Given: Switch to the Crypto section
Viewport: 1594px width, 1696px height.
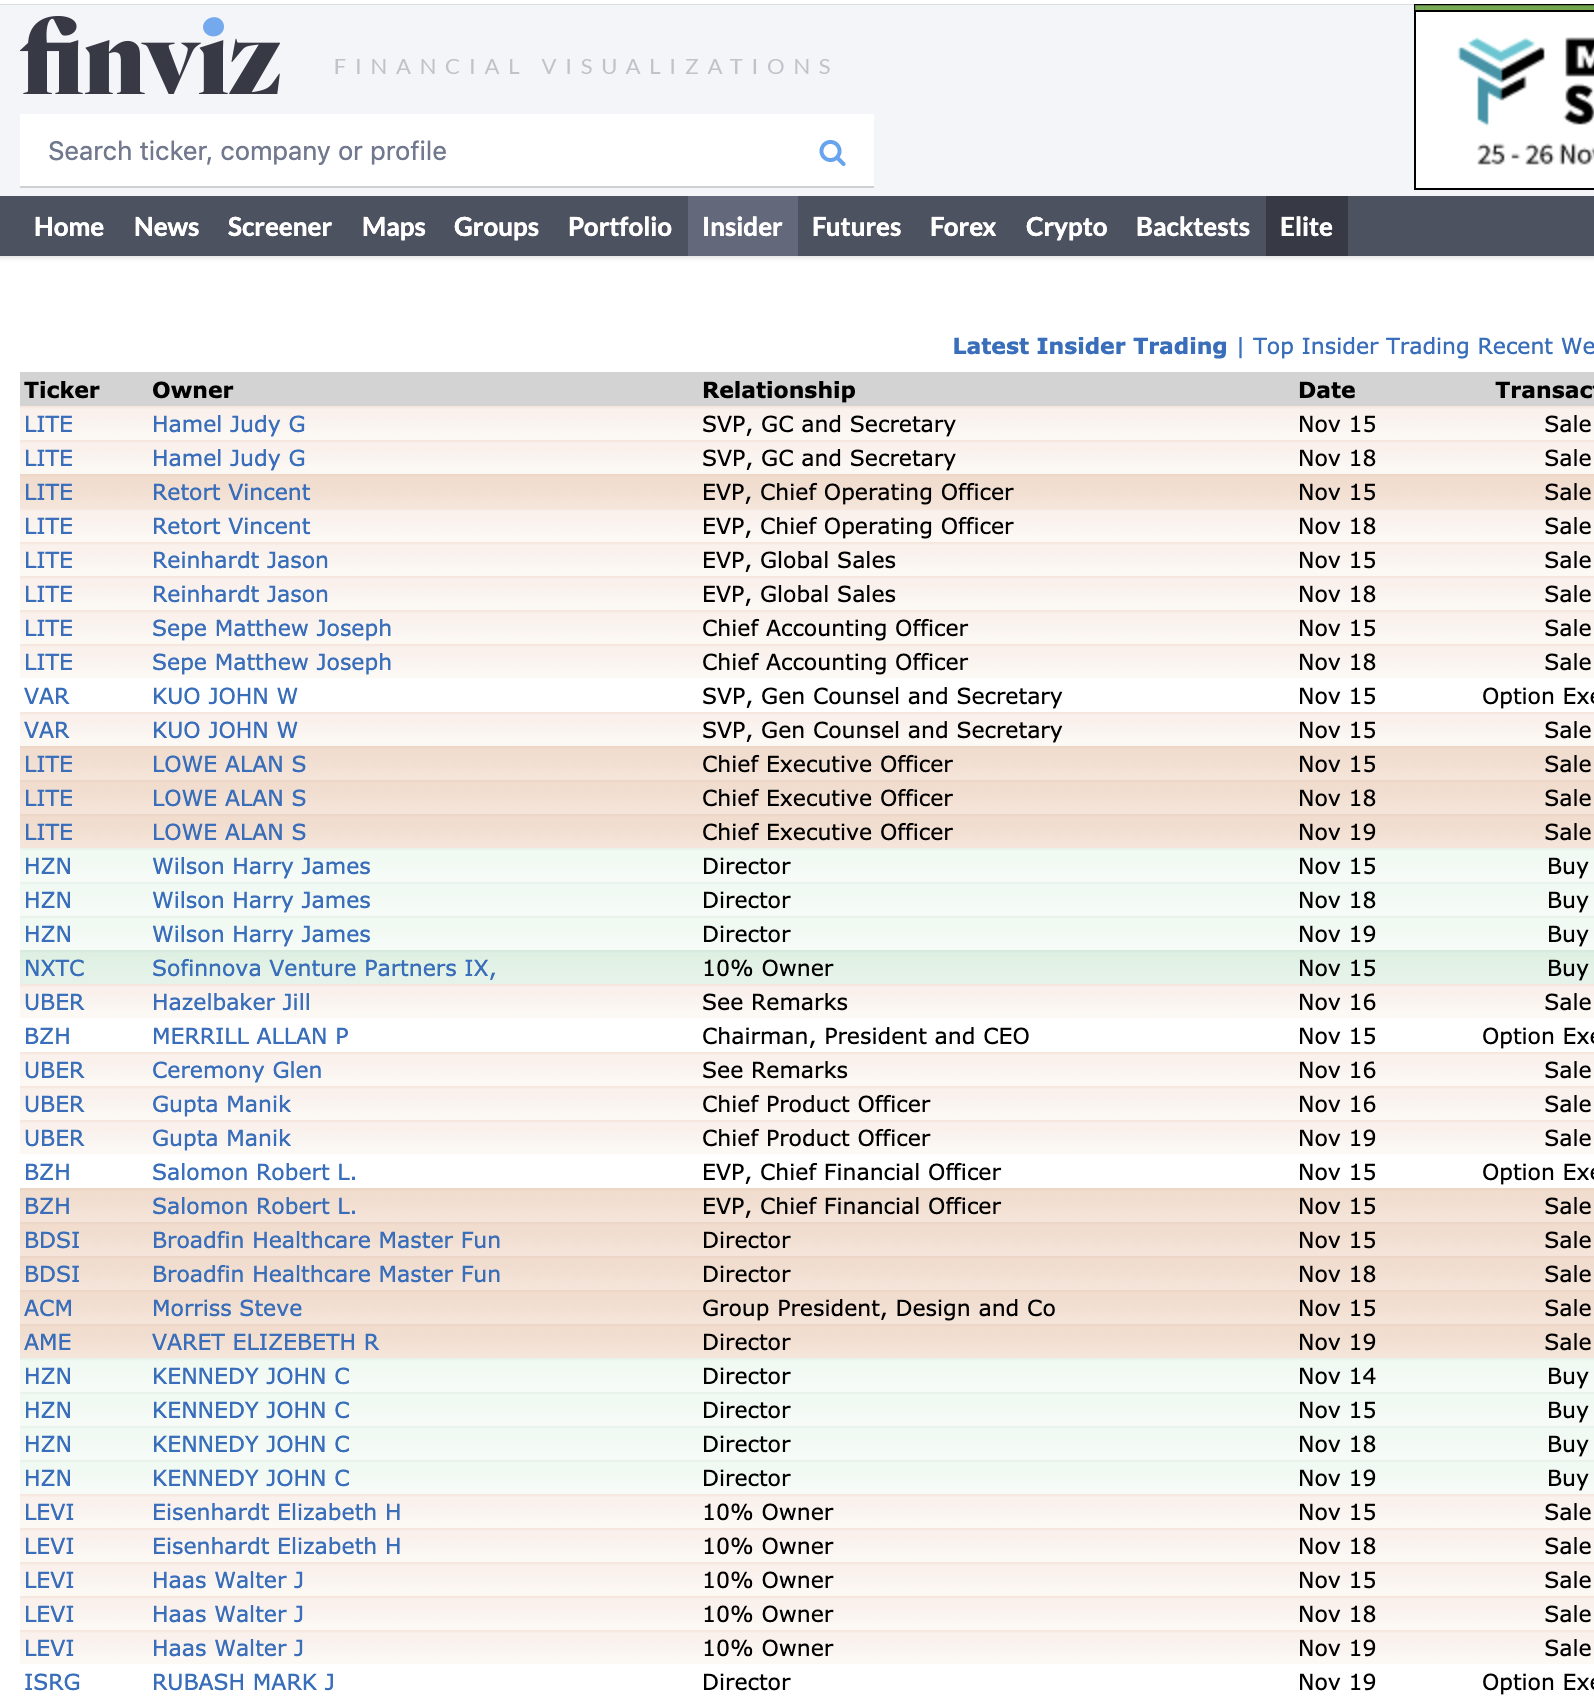Looking at the screenshot, I should click(1066, 227).
